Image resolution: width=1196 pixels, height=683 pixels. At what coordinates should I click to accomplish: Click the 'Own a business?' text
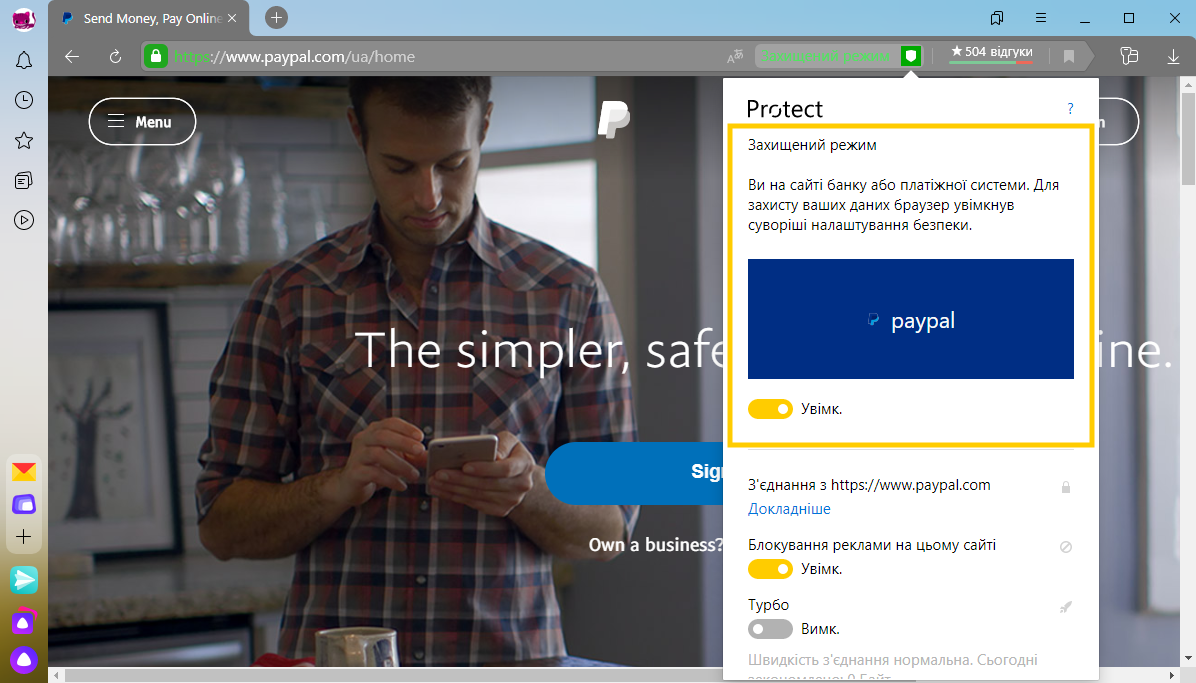tap(655, 545)
